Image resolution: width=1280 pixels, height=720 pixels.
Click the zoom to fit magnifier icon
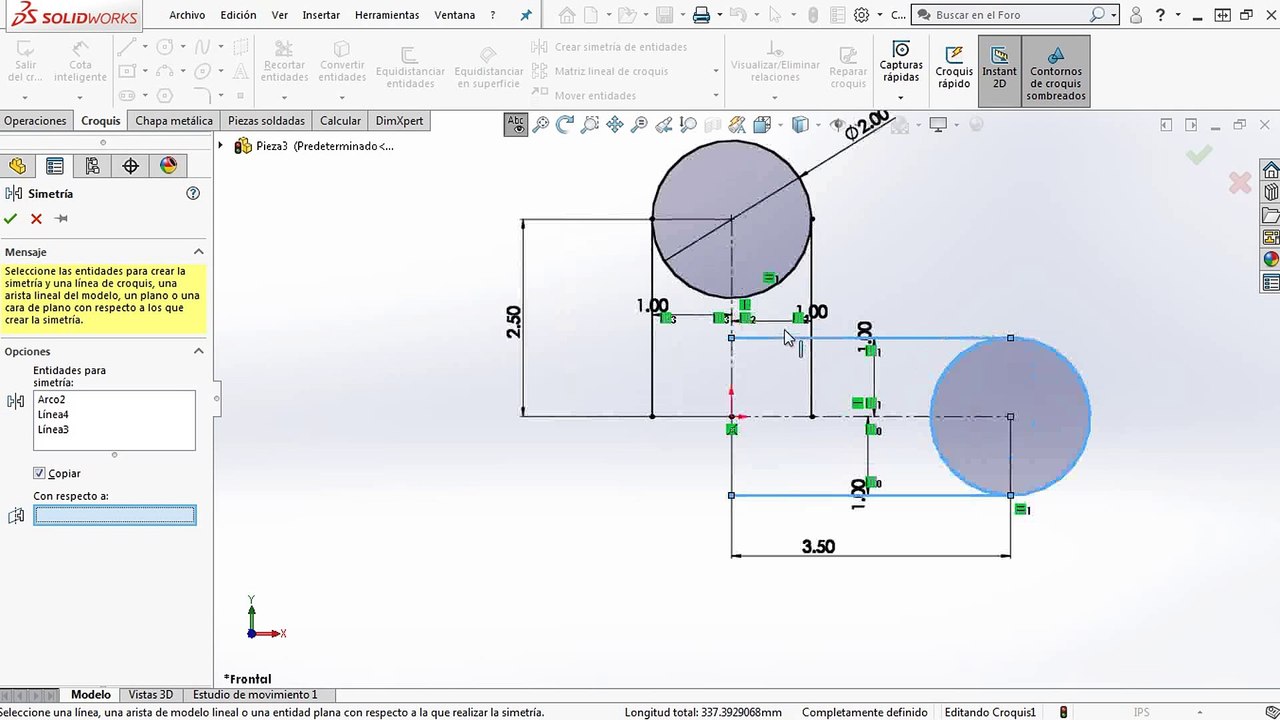point(541,125)
